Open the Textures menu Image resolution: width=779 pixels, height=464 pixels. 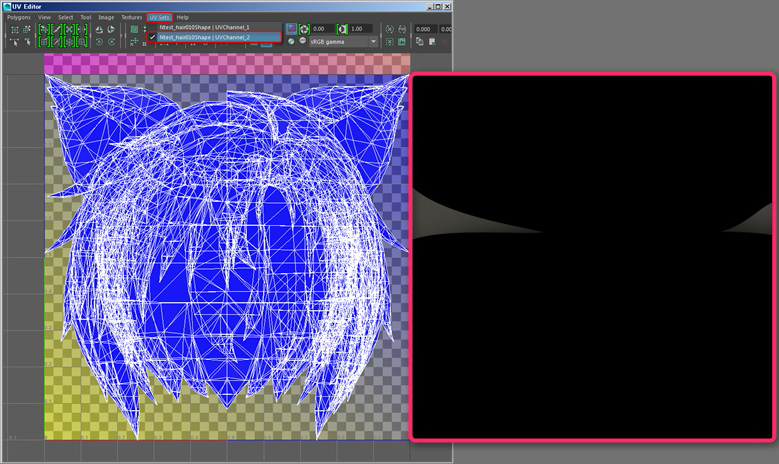click(x=131, y=17)
